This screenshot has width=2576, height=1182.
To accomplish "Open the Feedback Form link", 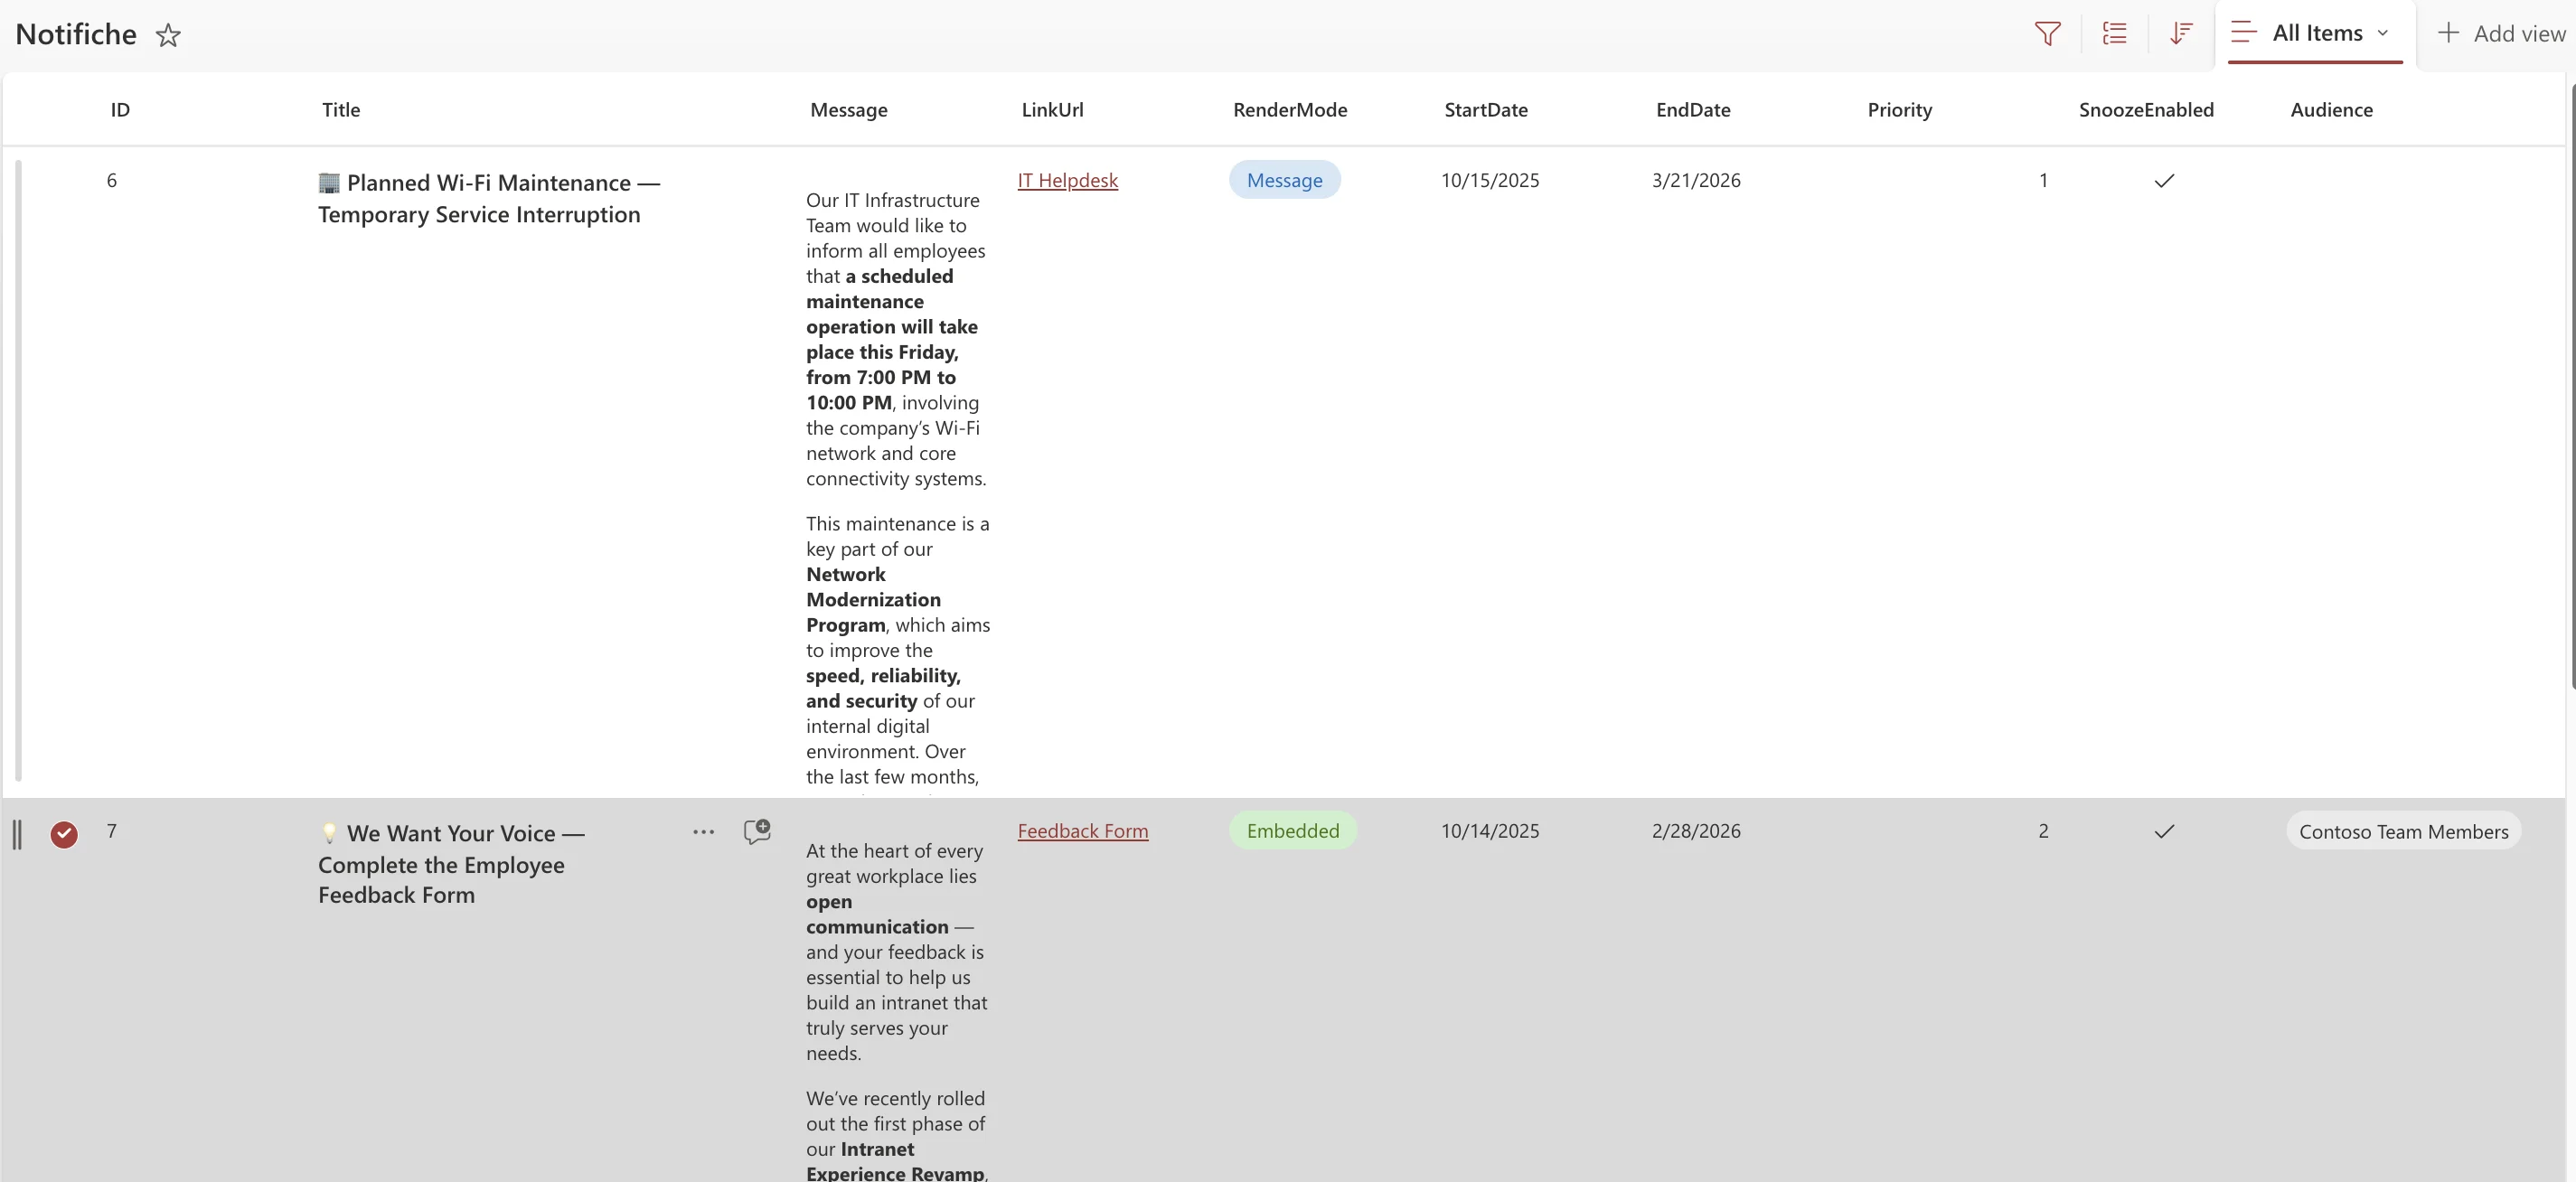I will pos(1082,831).
